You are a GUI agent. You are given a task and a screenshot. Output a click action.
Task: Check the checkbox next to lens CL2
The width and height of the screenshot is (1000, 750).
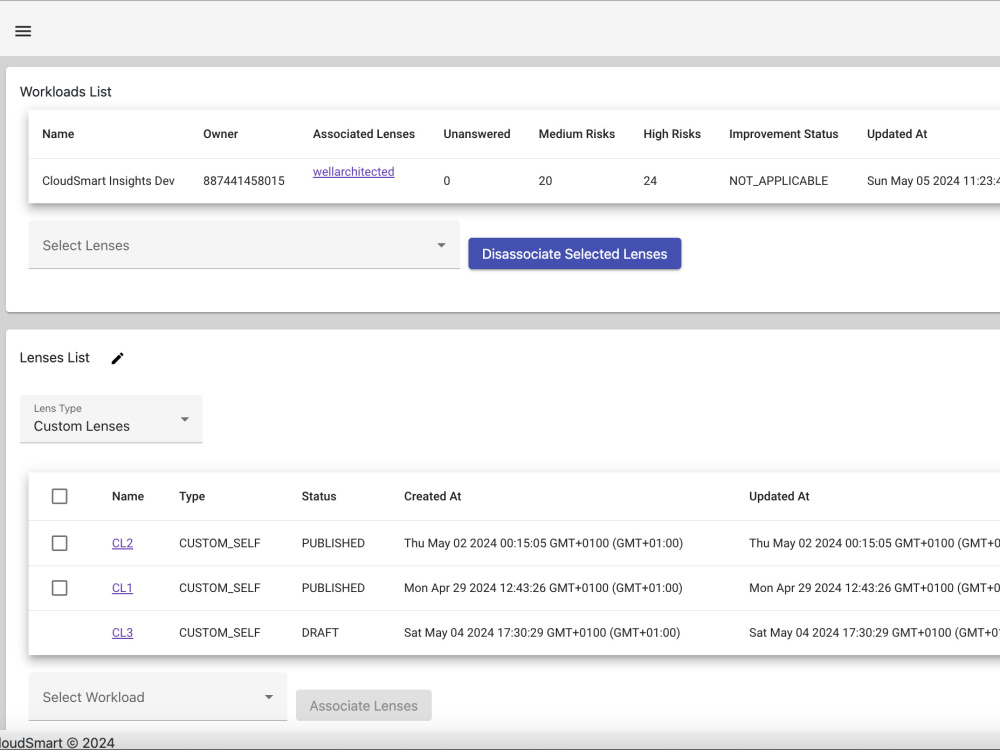coord(59,543)
